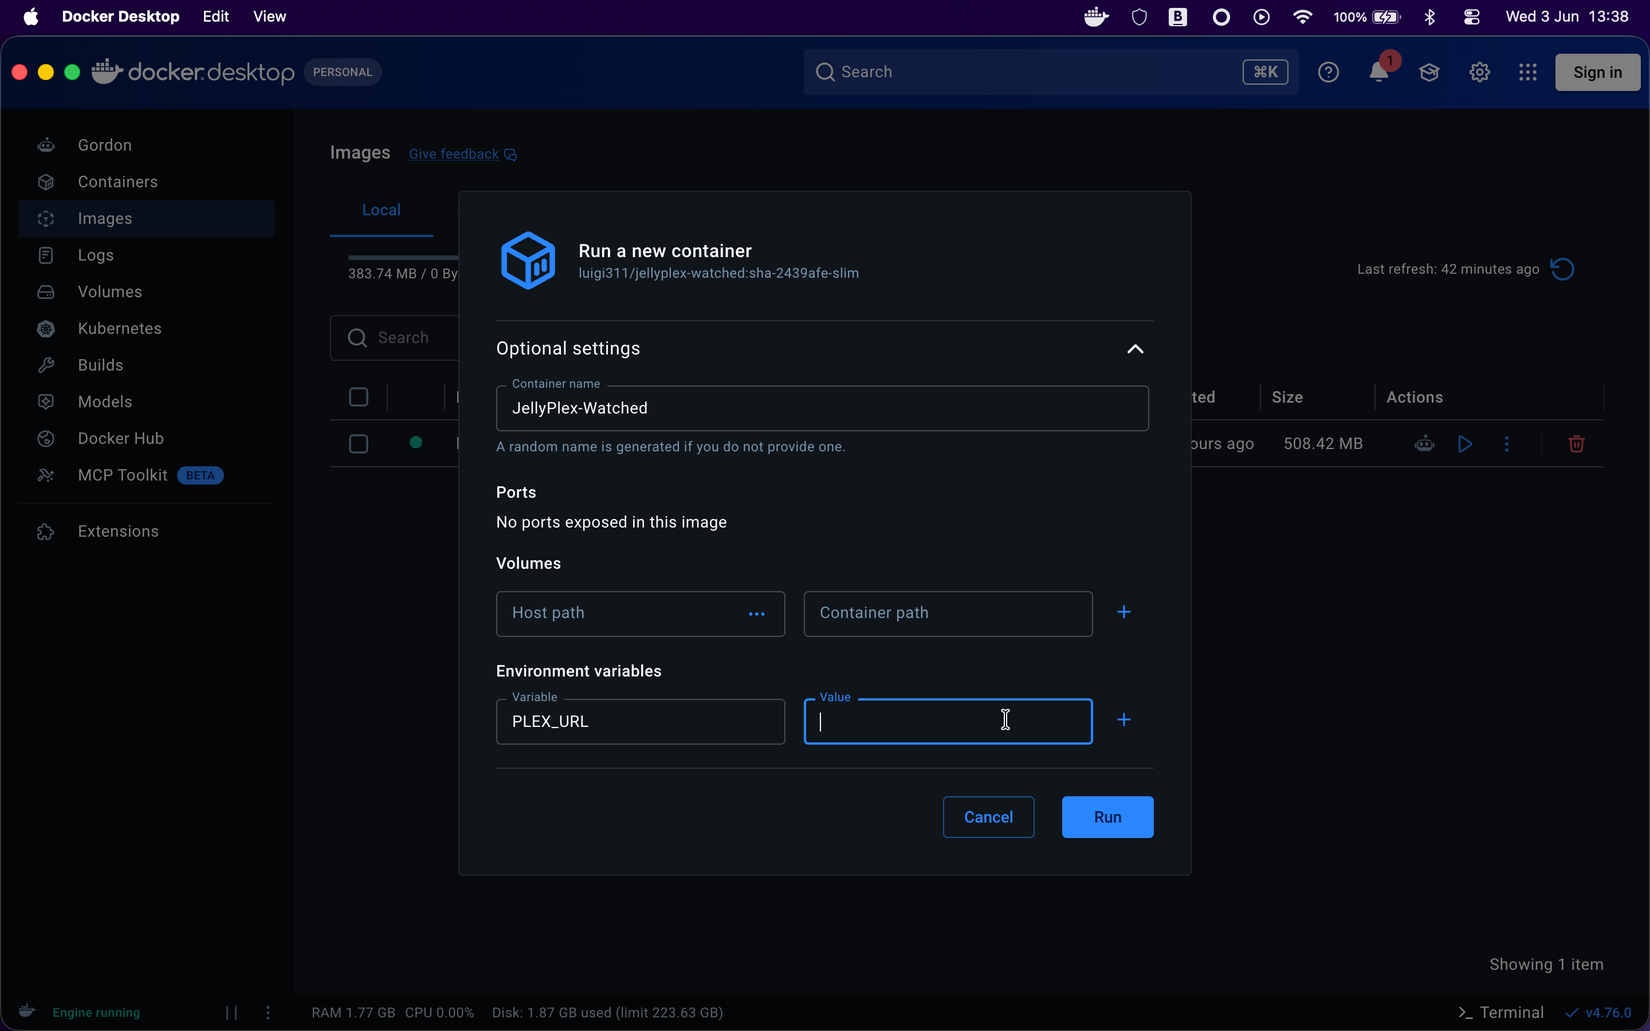This screenshot has width=1650, height=1031.
Task: Click the top Search bar
Action: click(1050, 72)
